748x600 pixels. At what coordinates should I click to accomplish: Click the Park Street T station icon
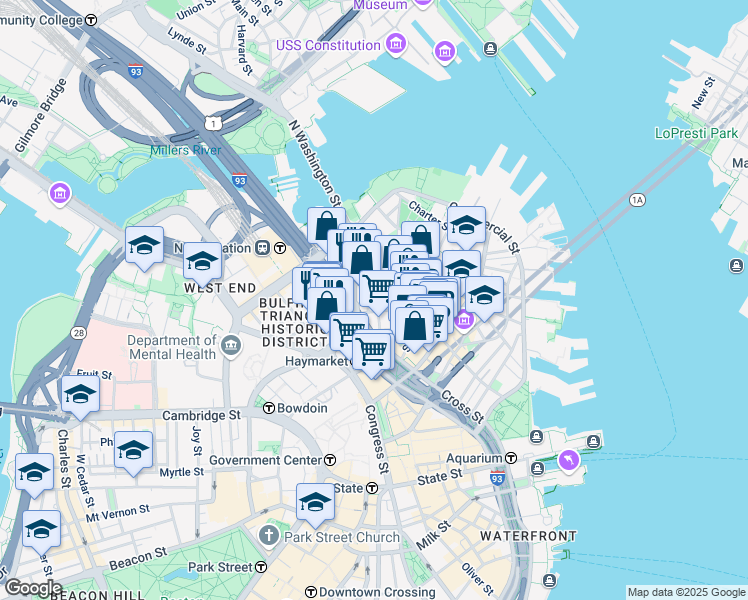[261, 567]
